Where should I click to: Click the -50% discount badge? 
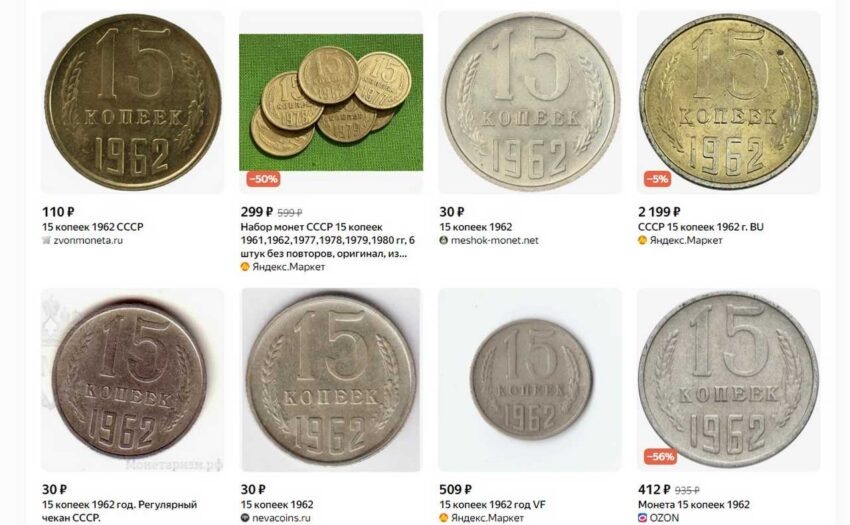pos(263,179)
